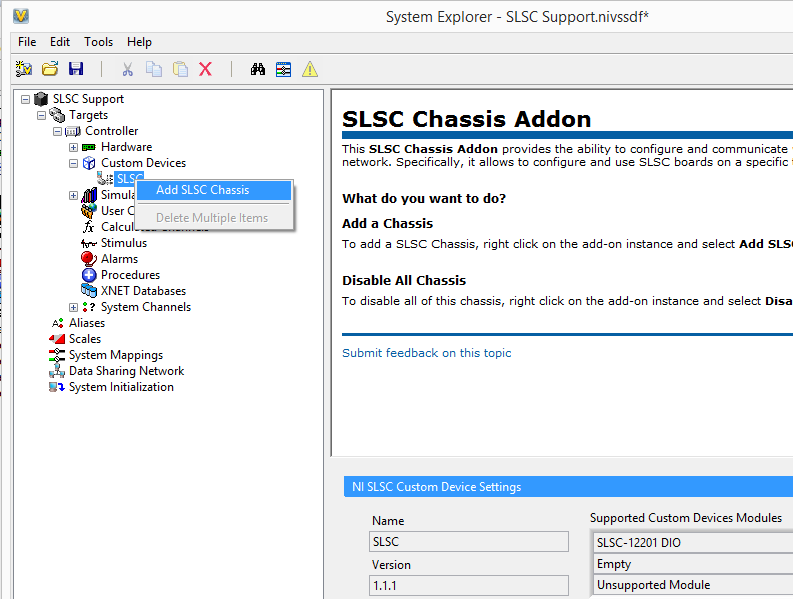Click the yellow warning triangle icon
Viewport: 793px width, 599px height.
(x=310, y=69)
